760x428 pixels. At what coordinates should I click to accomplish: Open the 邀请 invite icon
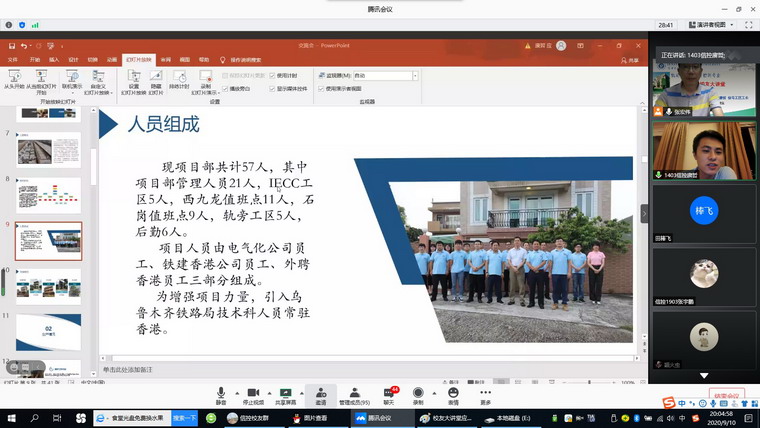tap(321, 392)
